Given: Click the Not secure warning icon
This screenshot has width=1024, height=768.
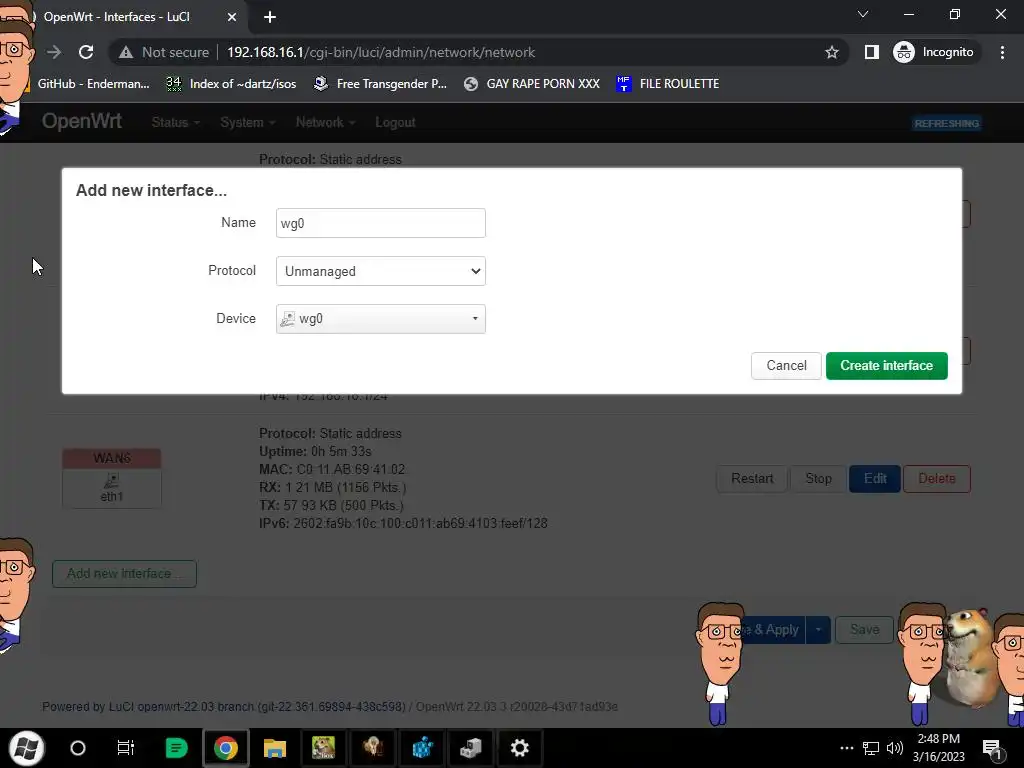Looking at the screenshot, I should click(126, 52).
